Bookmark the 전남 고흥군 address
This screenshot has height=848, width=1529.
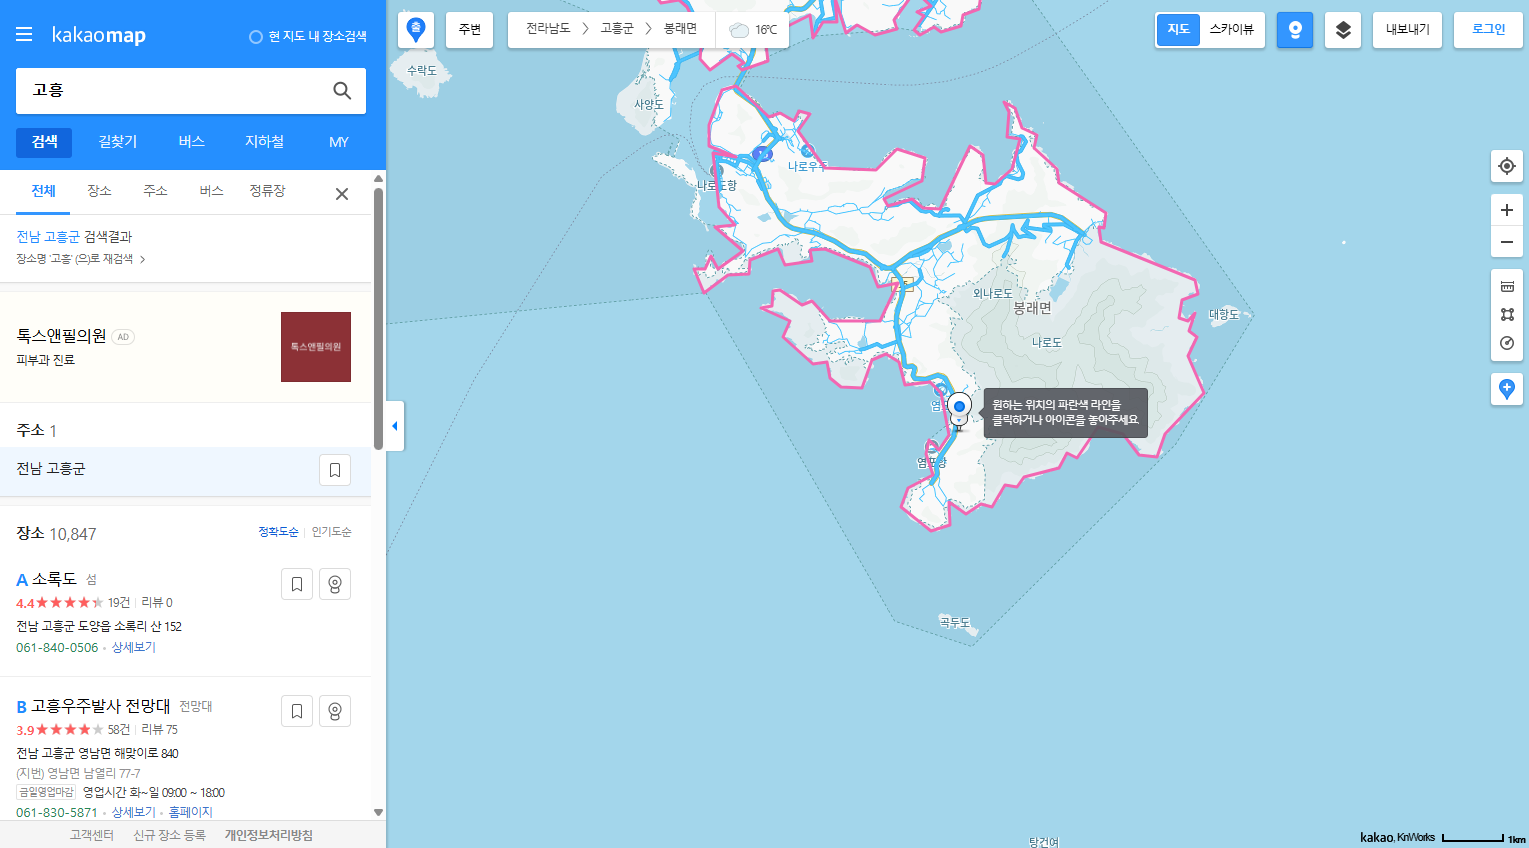(335, 470)
